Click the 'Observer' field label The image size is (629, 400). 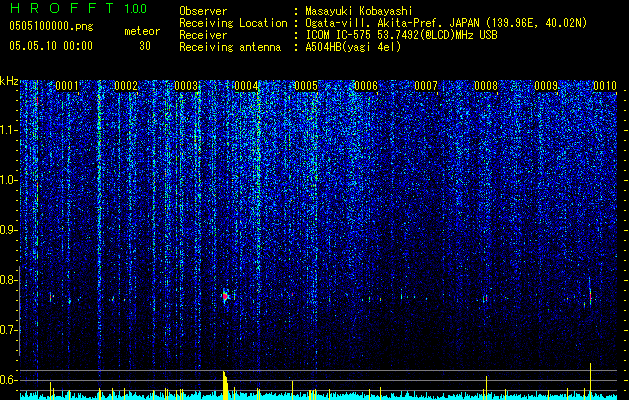[x=203, y=11]
